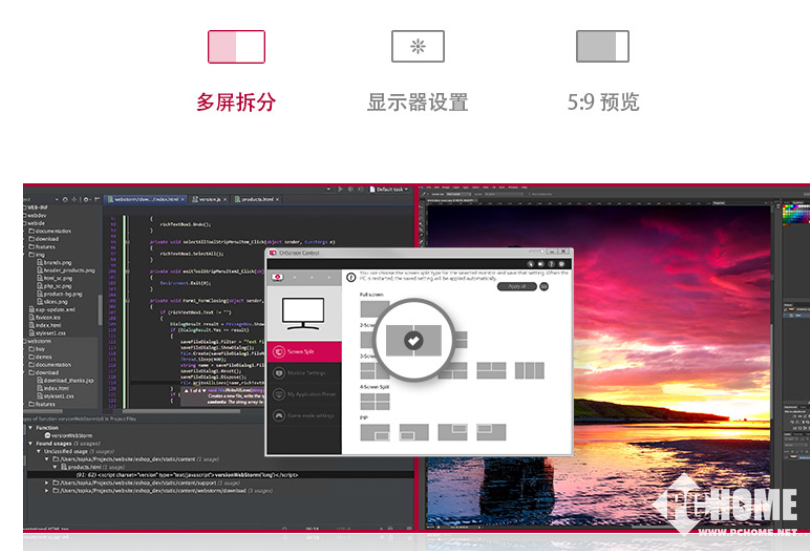Screen dimensions: 810x551
Task: Switch to the products.html editor tab
Action: pyautogui.click(x=257, y=199)
